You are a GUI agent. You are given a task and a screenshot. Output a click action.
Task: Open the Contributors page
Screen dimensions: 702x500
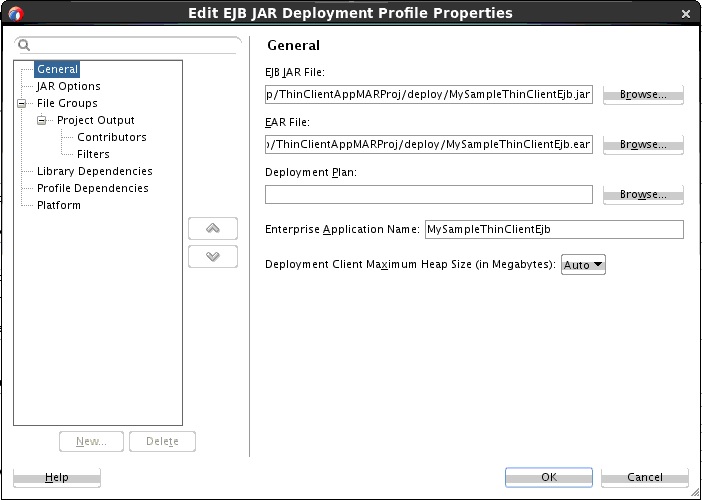pos(112,137)
